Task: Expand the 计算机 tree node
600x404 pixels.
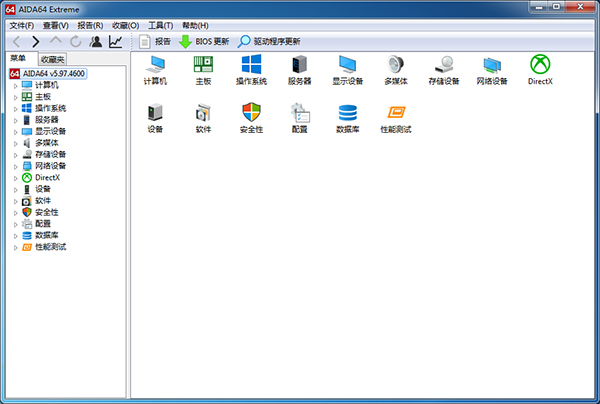Action: coord(16,86)
